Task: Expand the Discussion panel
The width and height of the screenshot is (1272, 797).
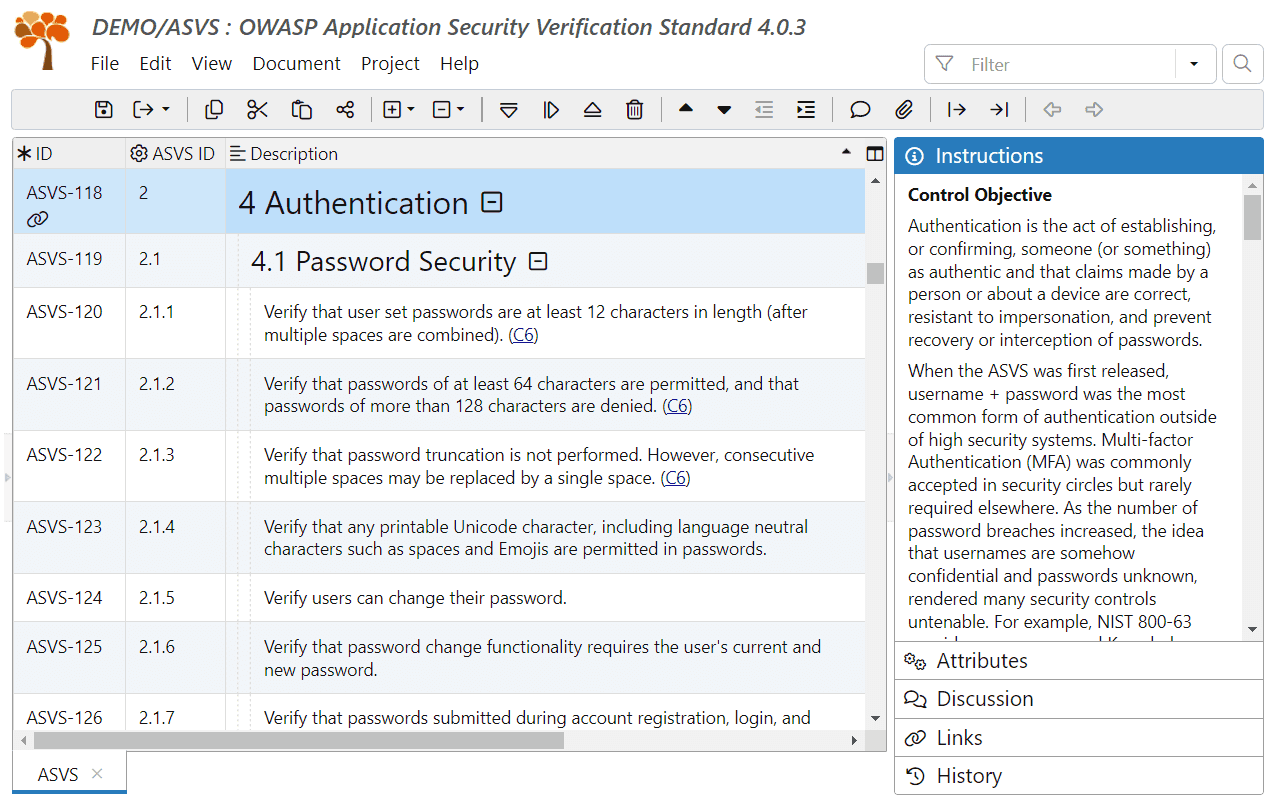Action: [x=1079, y=699]
